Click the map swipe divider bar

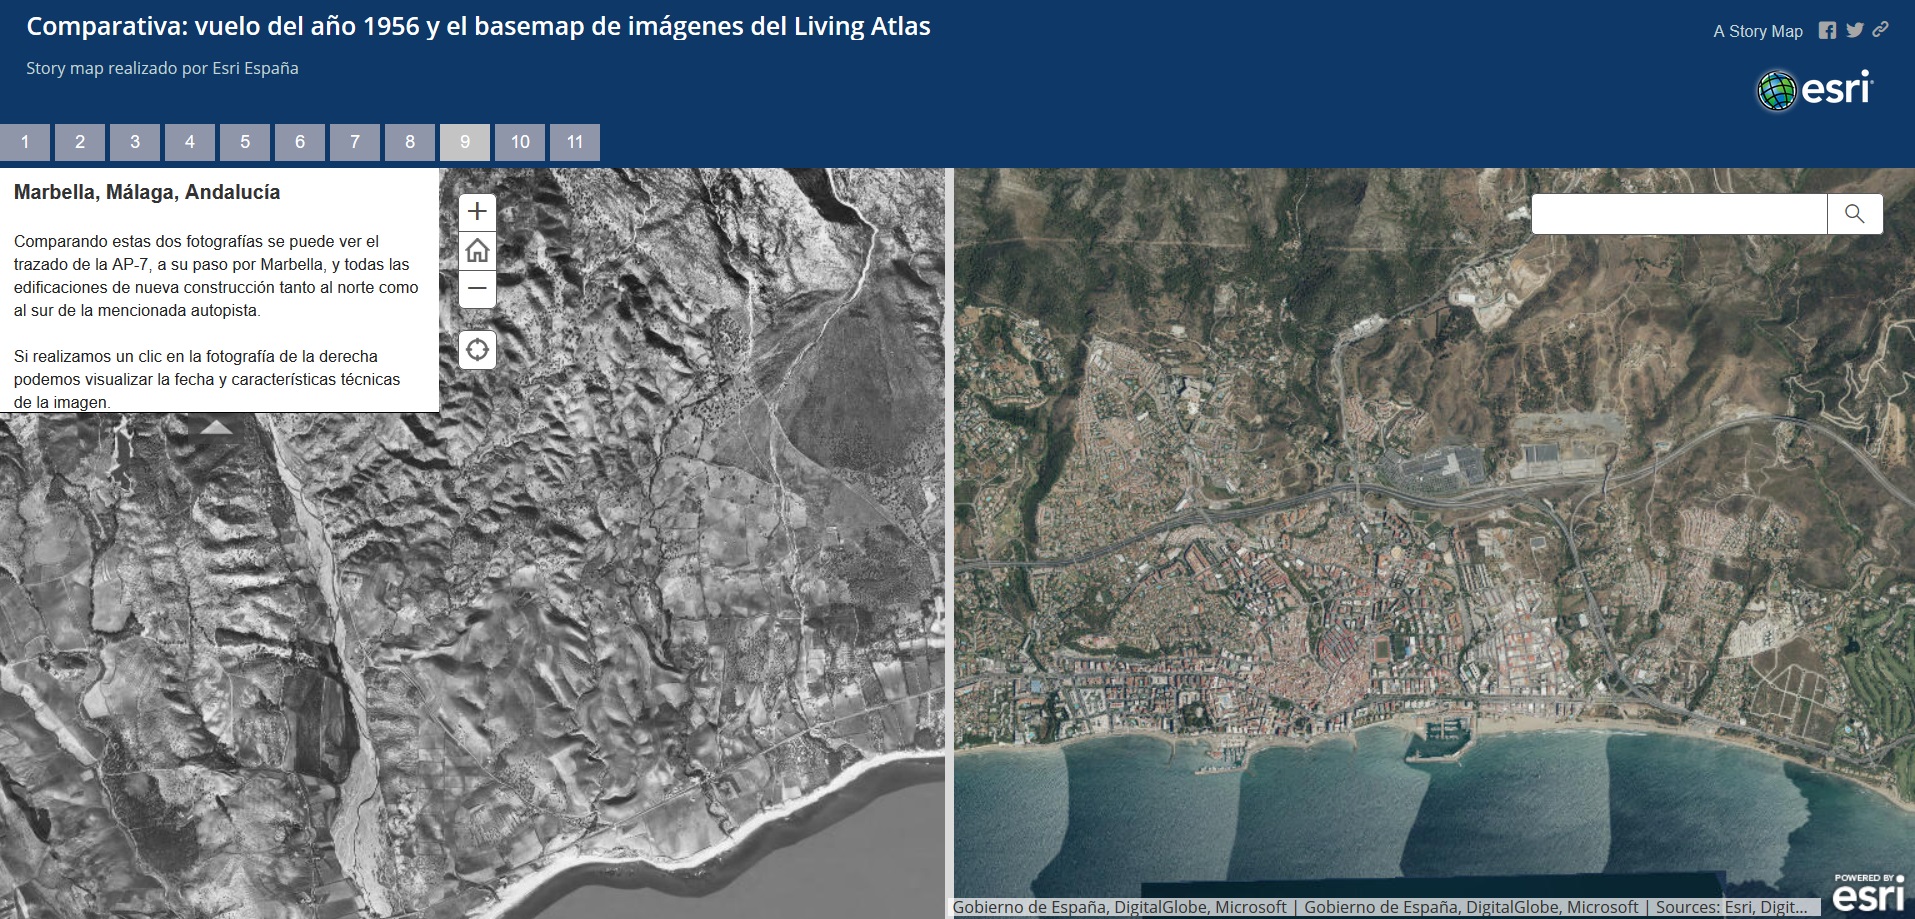coord(949,543)
